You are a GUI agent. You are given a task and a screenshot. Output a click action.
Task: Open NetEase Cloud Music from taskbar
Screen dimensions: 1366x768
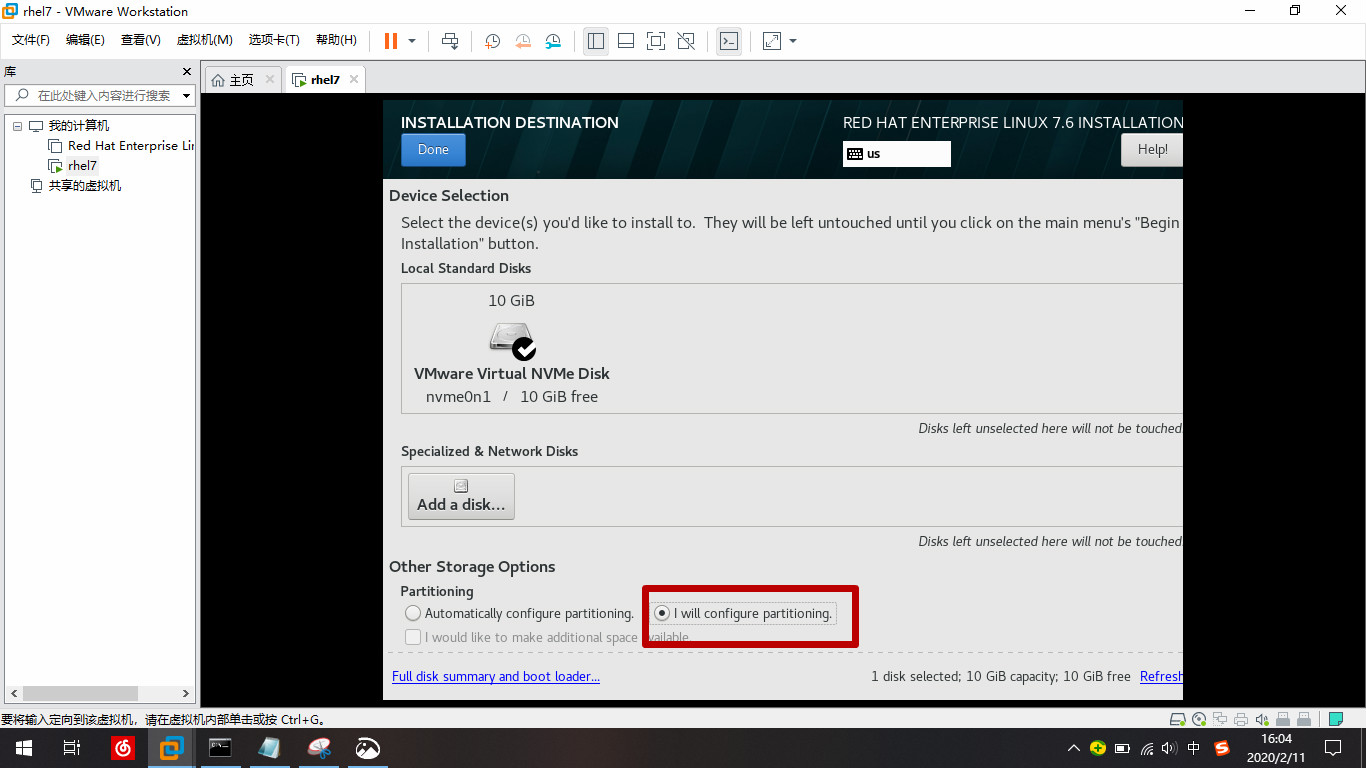[x=122, y=748]
